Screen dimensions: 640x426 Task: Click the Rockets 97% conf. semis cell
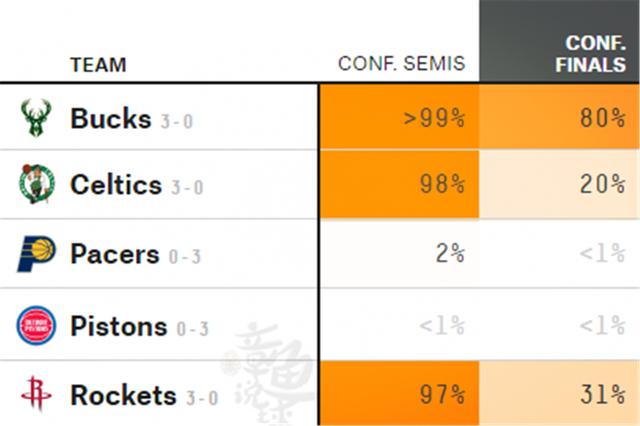pyautogui.click(x=399, y=393)
